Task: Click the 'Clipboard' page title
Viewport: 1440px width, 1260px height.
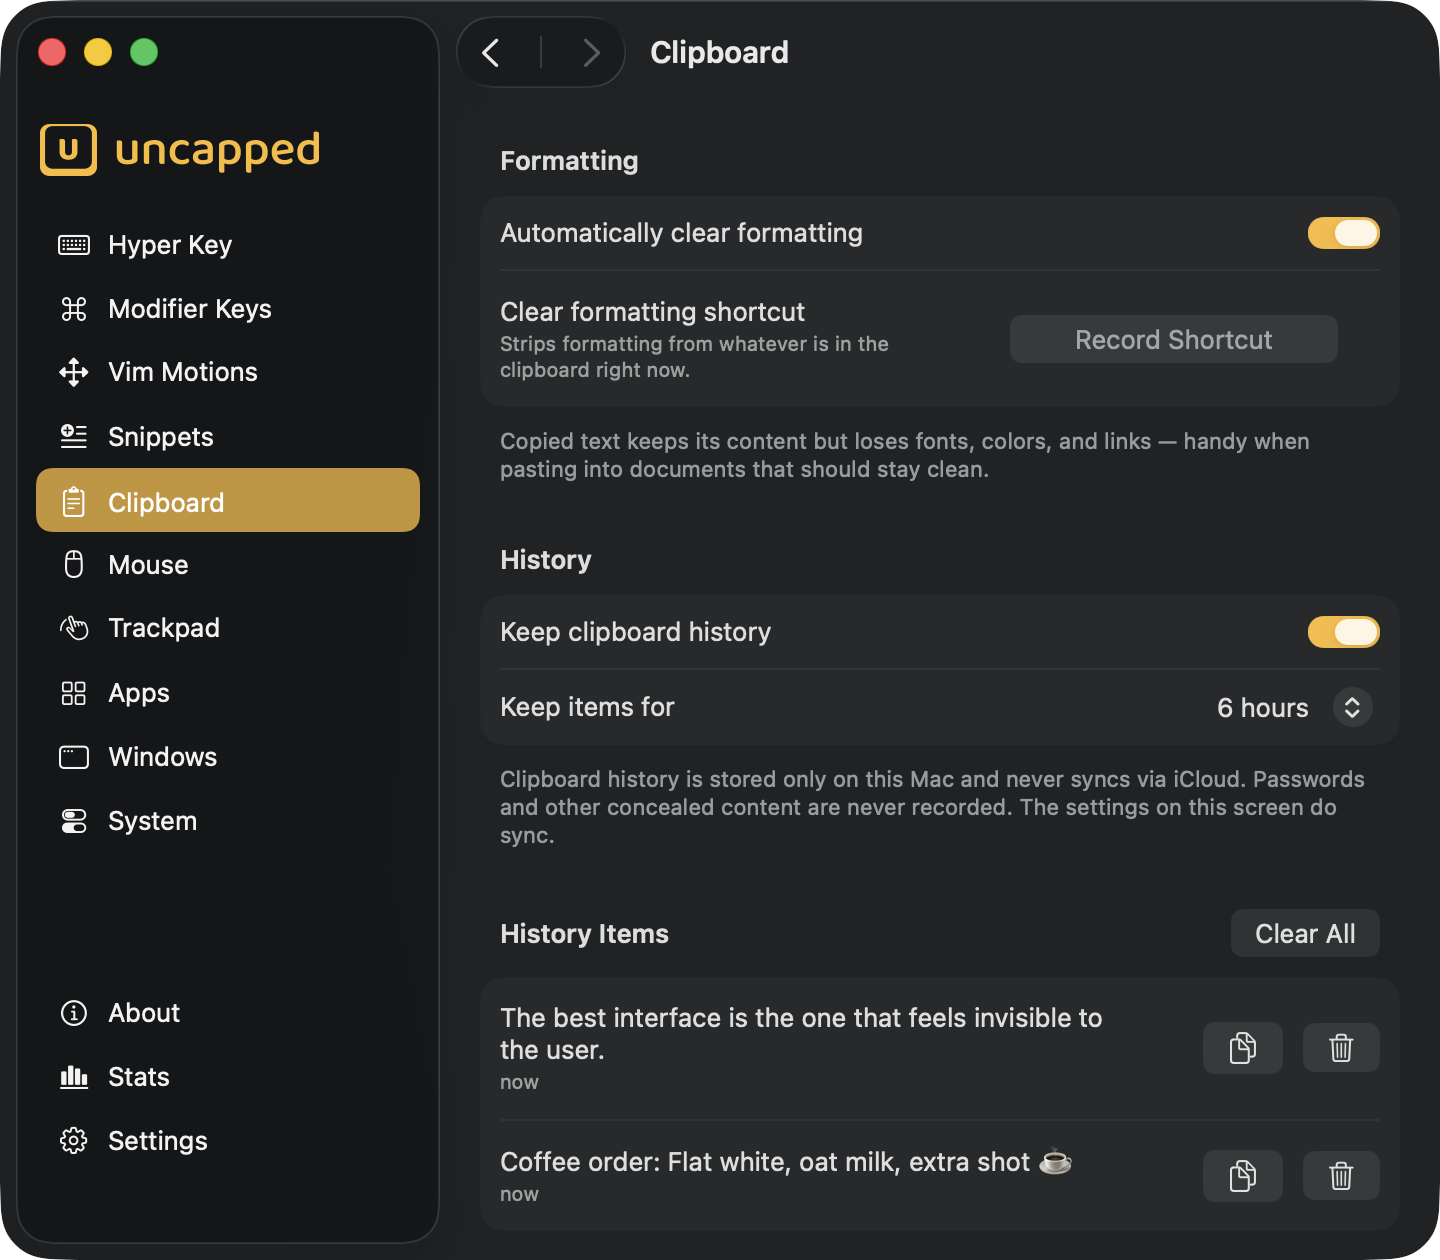Action: pyautogui.click(x=719, y=52)
